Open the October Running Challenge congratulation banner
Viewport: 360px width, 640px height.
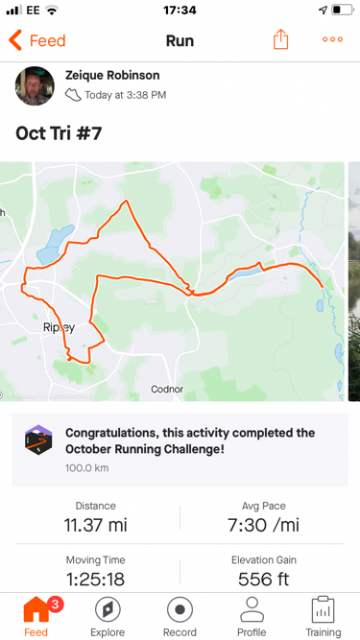tap(180, 449)
